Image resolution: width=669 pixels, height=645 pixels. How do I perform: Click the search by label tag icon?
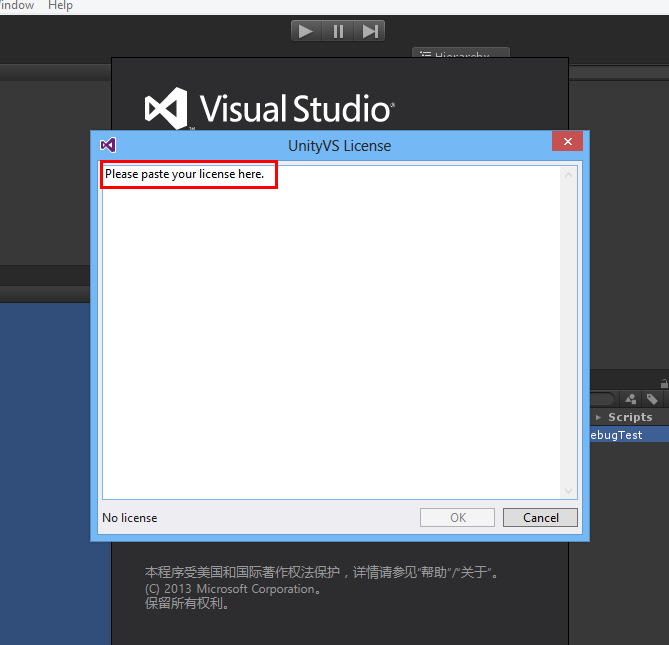coord(652,399)
